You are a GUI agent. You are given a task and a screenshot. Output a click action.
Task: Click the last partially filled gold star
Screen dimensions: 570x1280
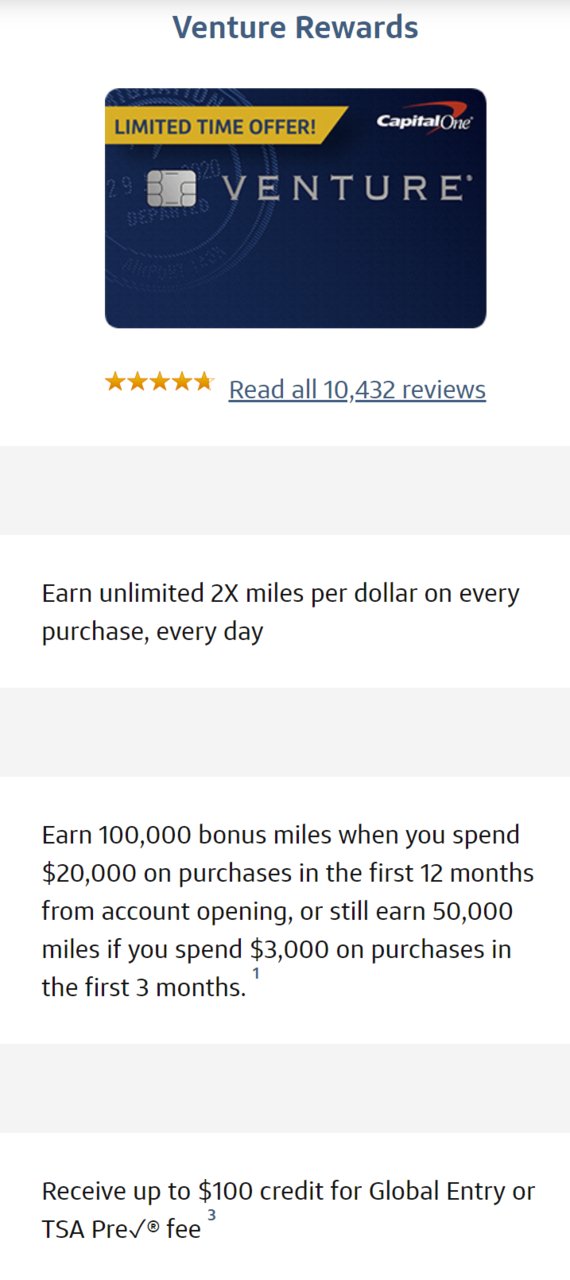(203, 381)
